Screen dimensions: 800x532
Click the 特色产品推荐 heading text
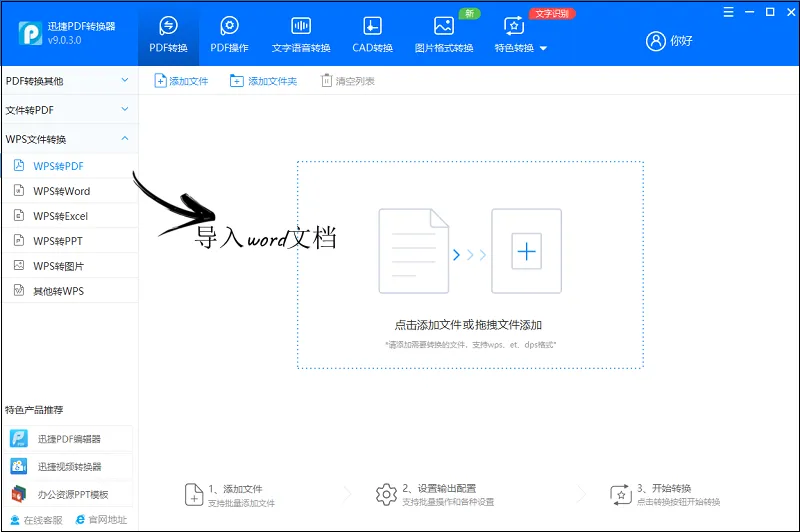click(34, 410)
